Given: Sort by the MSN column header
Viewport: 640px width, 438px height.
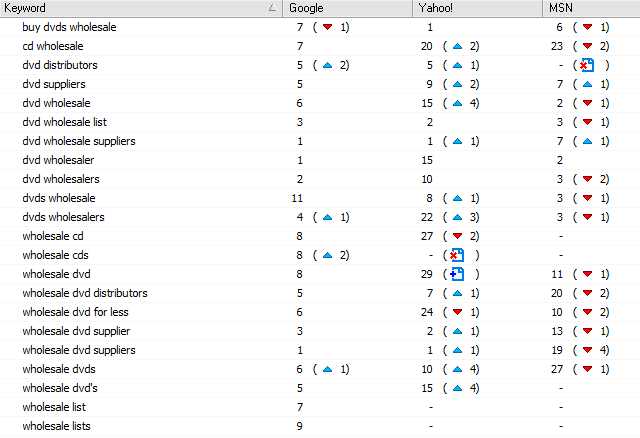Looking at the screenshot, I should (x=591, y=8).
